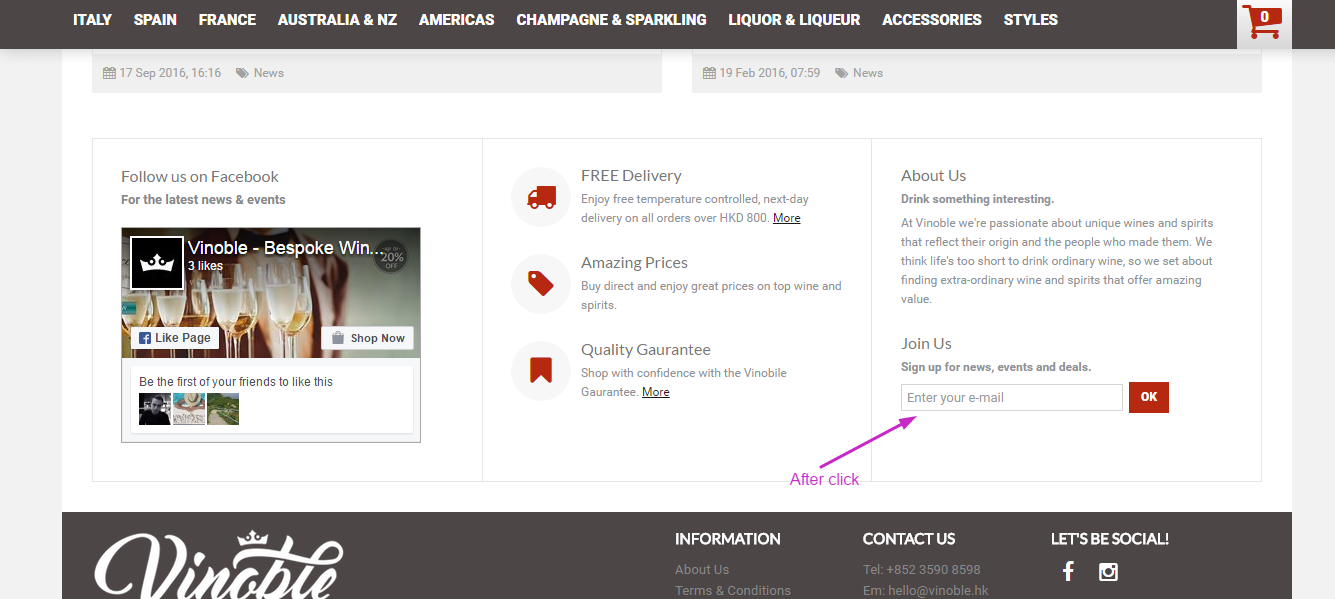Click the first friend profile thumbnail

tap(155, 409)
